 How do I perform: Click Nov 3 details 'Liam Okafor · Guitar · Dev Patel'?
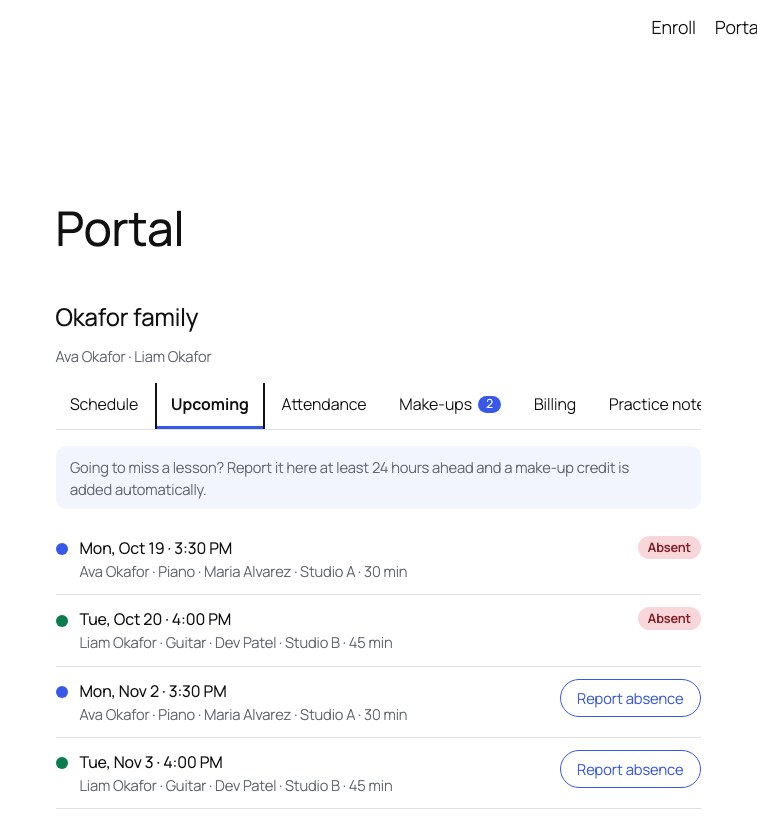pos(178,786)
